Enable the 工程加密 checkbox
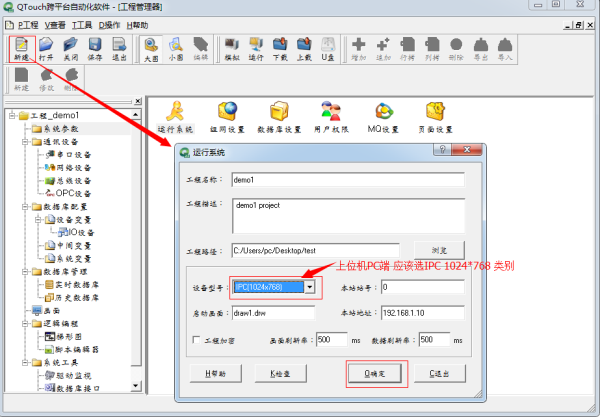The width and height of the screenshot is (600, 417). pyautogui.click(x=197, y=340)
